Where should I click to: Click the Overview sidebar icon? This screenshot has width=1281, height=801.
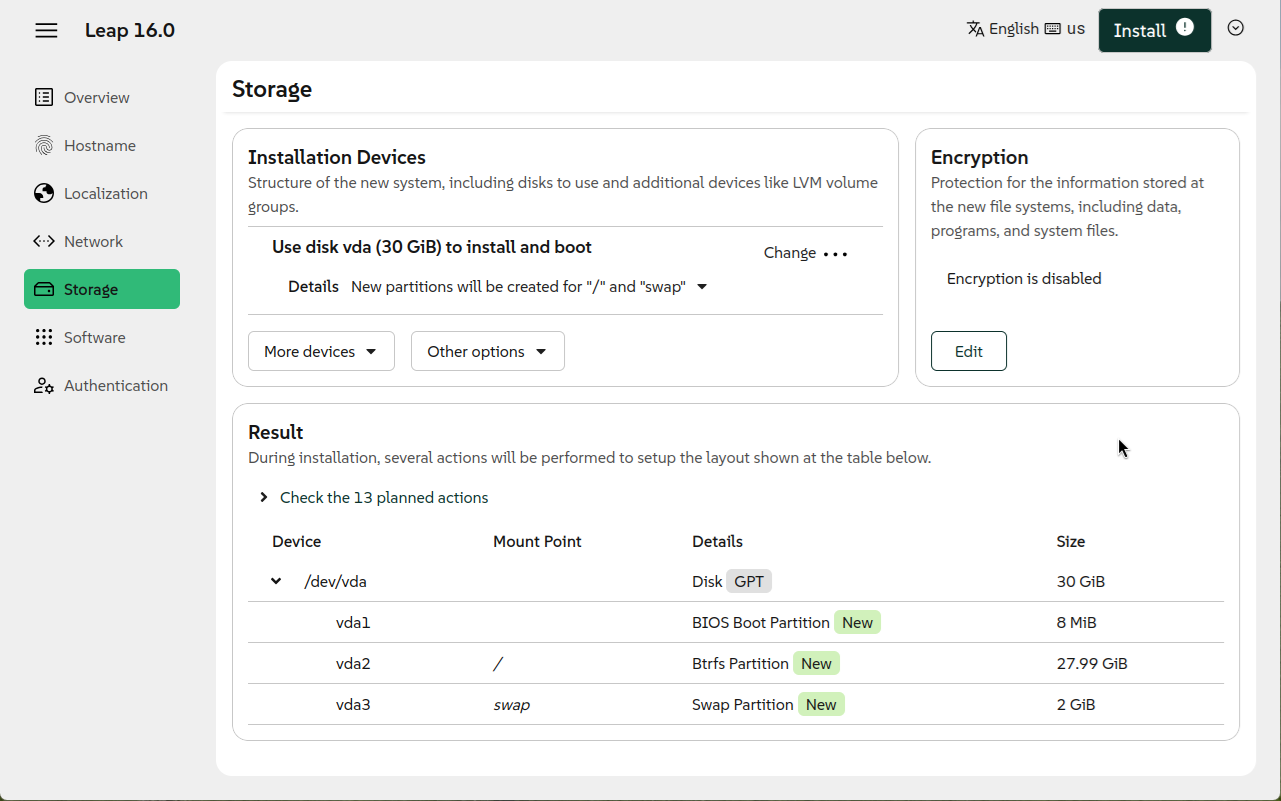(x=44, y=97)
